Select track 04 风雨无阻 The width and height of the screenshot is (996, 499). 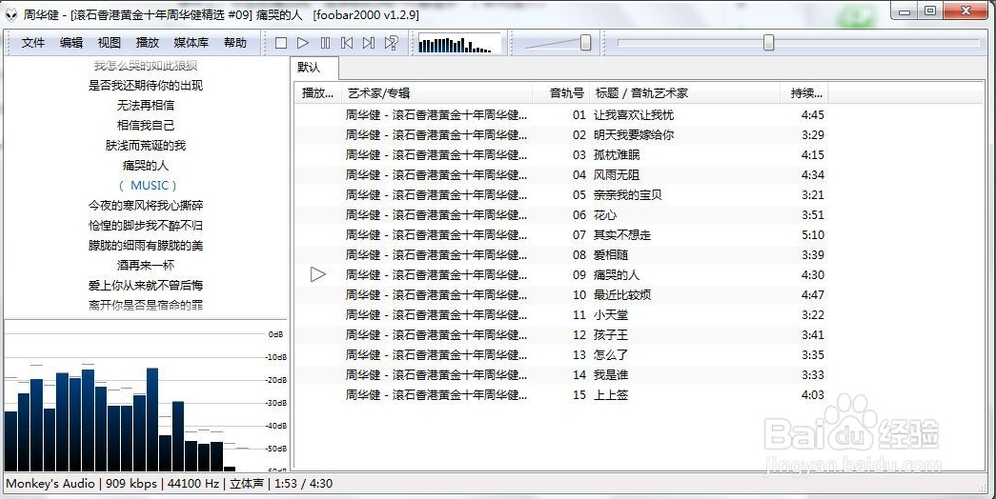(x=562, y=175)
